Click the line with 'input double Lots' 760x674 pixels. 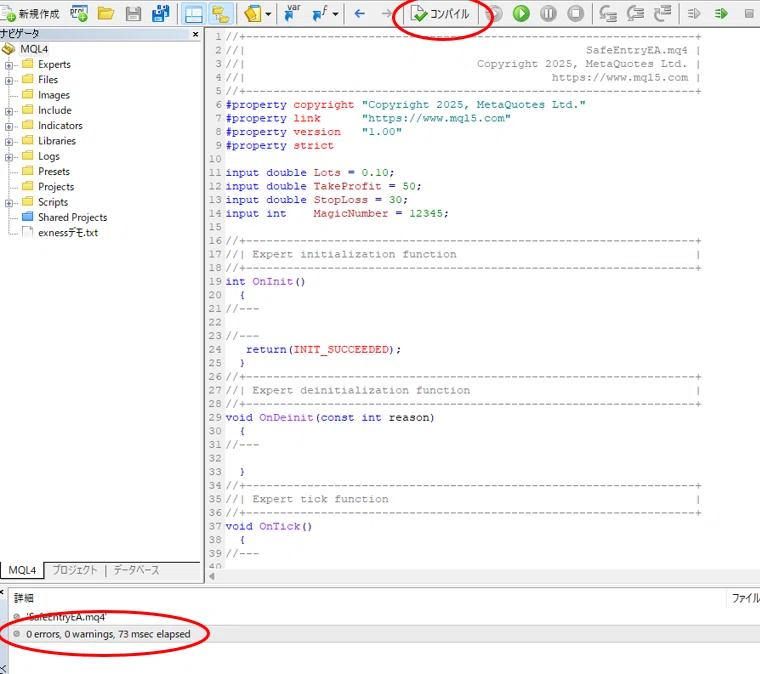pyautogui.click(x=310, y=172)
